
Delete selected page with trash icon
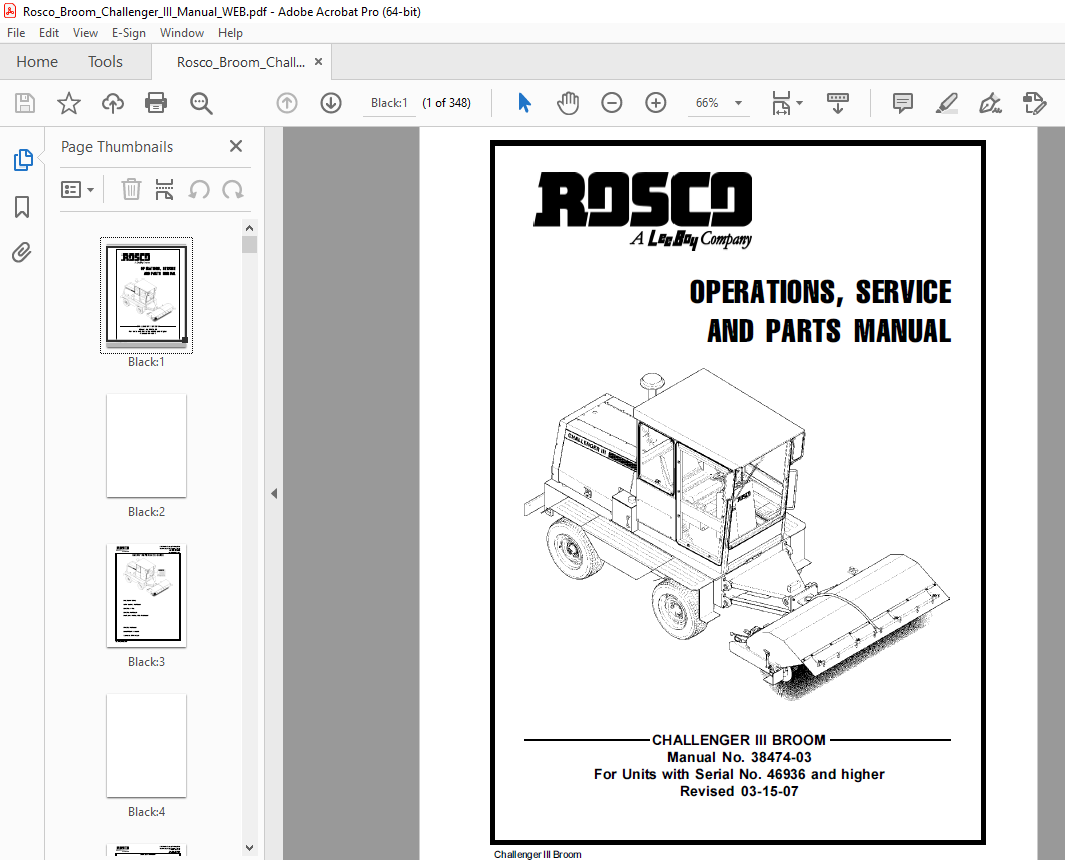tap(131, 190)
